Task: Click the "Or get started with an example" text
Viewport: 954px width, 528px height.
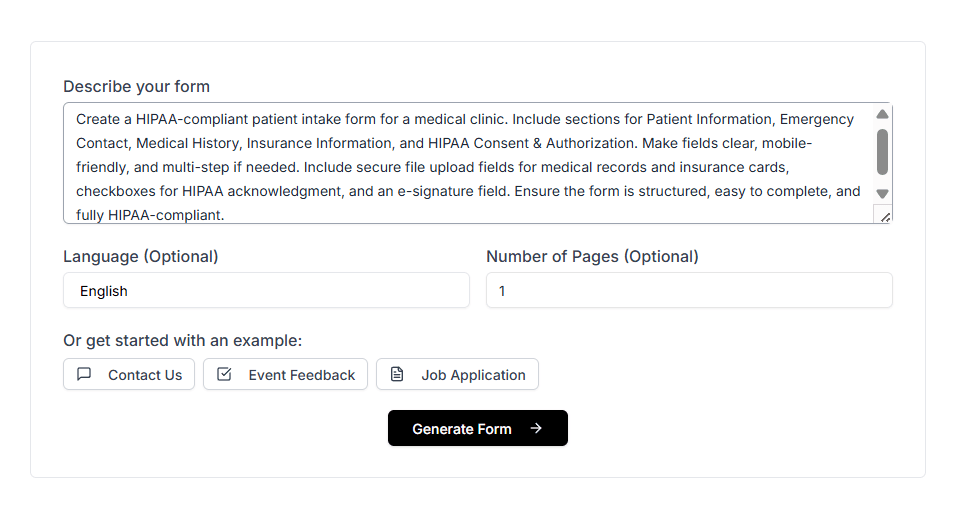Action: 183,340
